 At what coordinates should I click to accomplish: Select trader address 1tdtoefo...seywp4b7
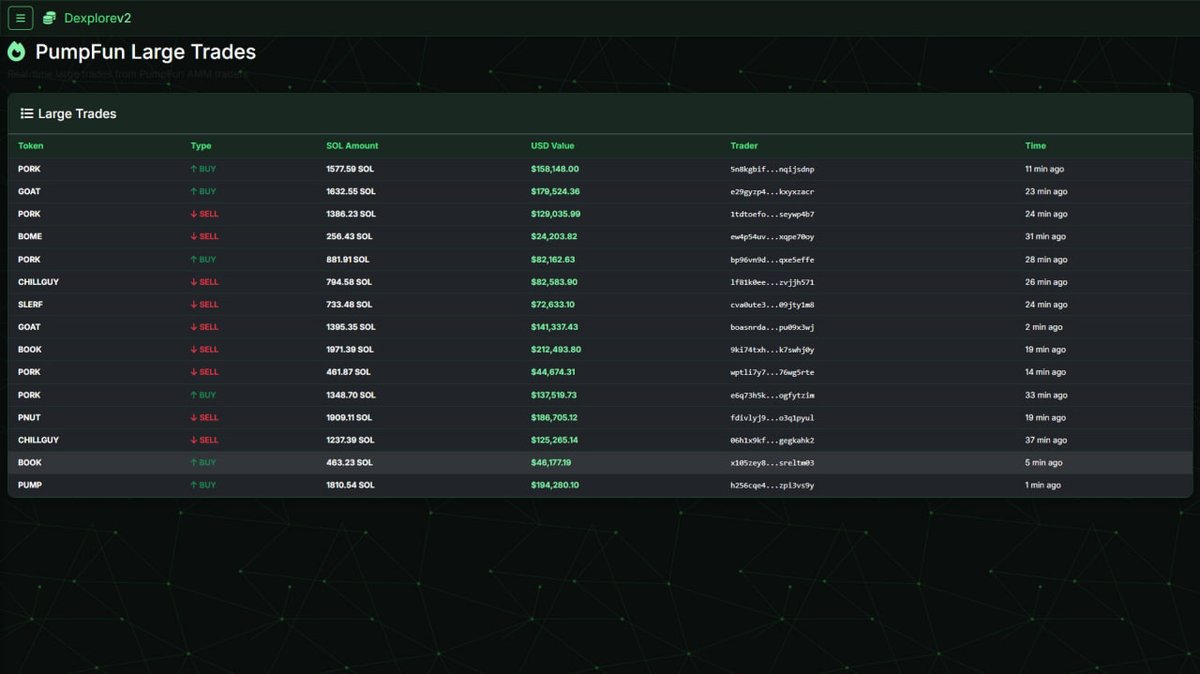772,214
